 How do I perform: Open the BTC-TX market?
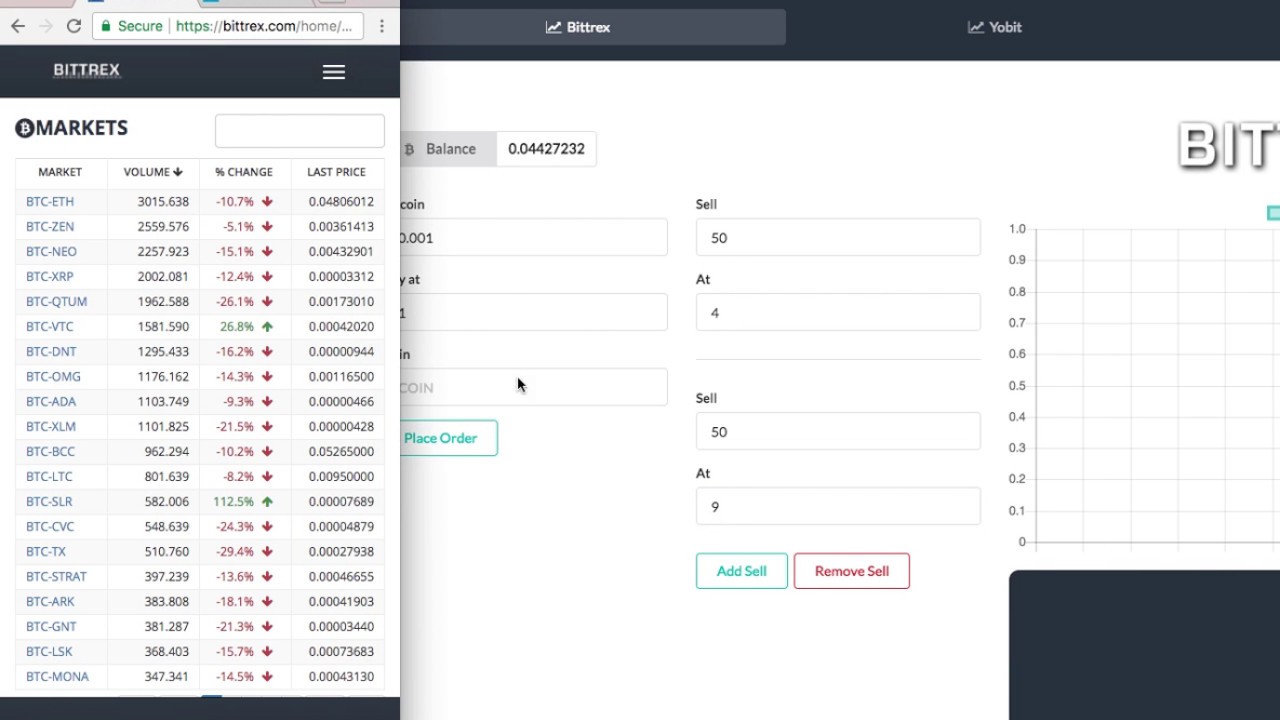[46, 552]
